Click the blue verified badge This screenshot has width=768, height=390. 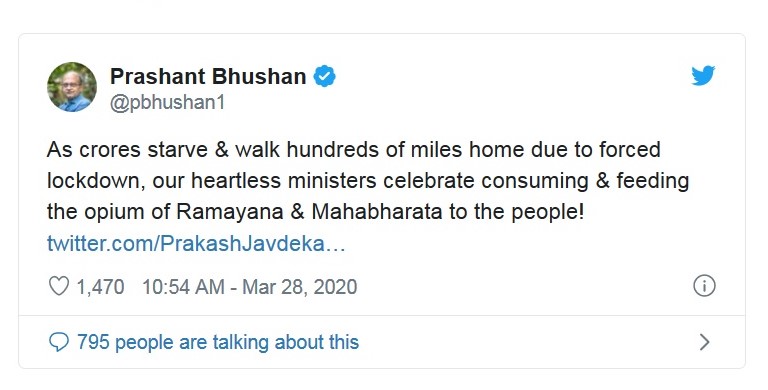[x=324, y=76]
